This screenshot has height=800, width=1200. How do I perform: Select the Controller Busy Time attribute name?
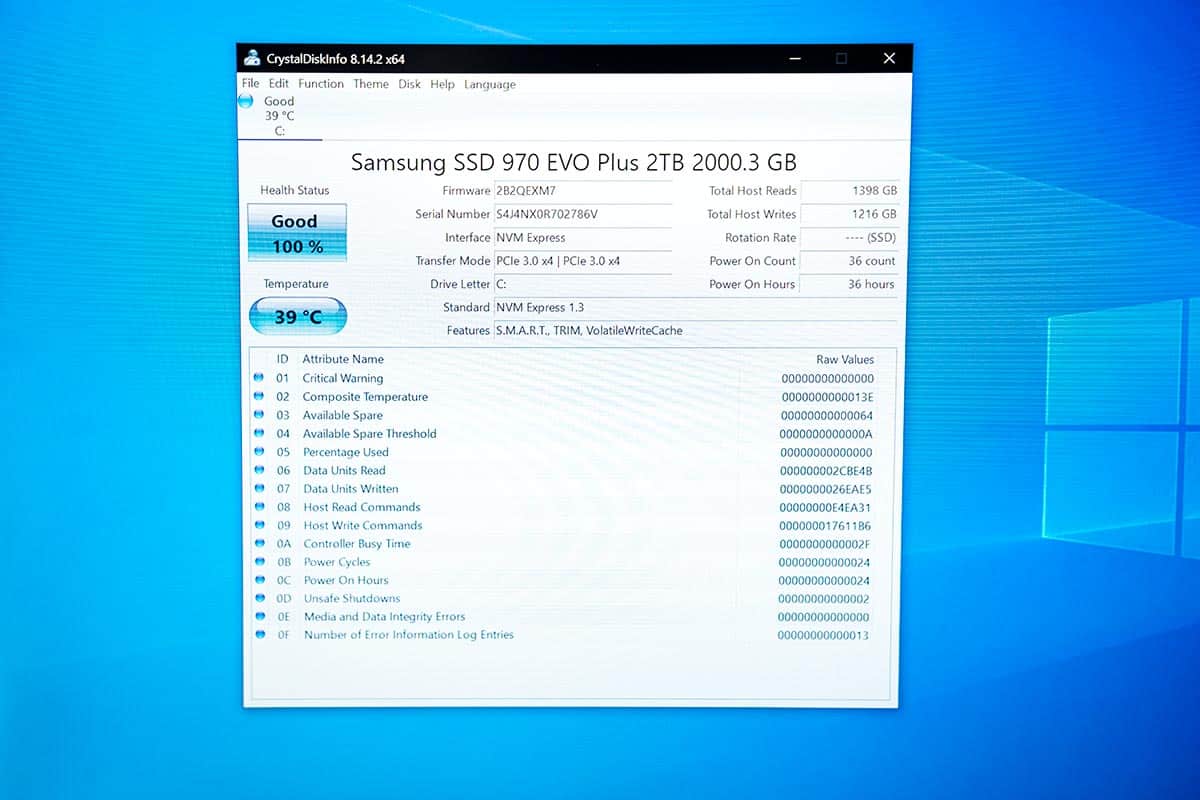357,544
